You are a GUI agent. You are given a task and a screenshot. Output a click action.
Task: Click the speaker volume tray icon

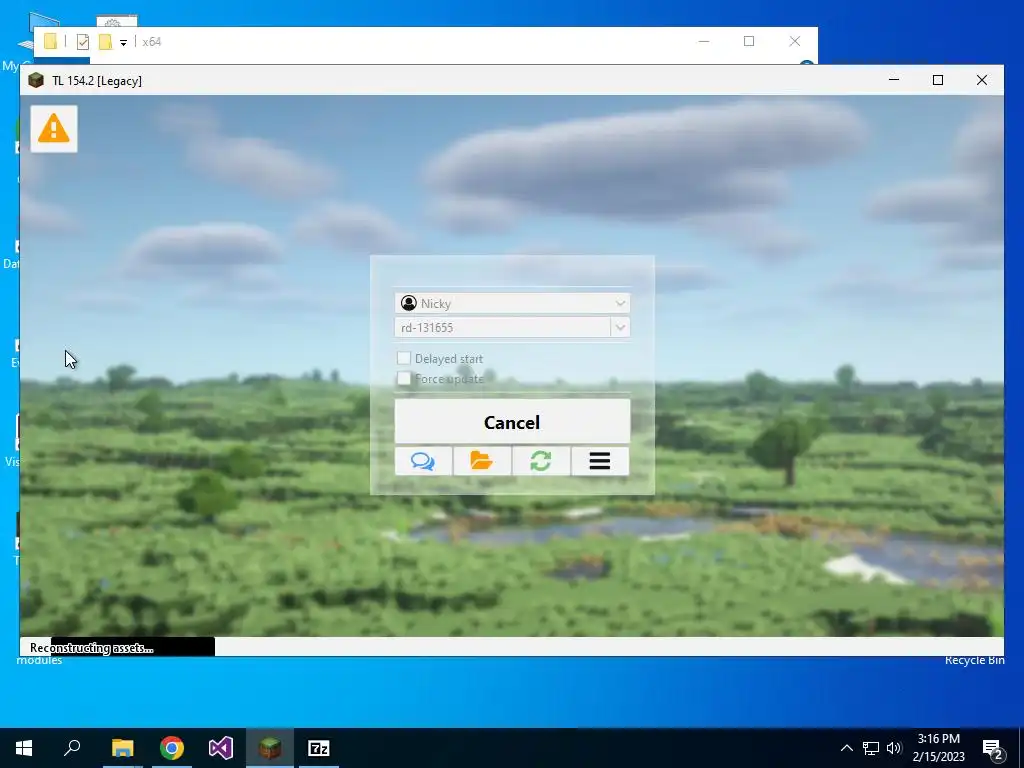point(894,748)
